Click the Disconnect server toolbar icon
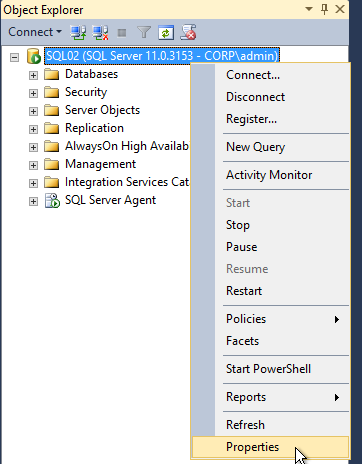Viewport: 362px width, 464px height. [100, 33]
